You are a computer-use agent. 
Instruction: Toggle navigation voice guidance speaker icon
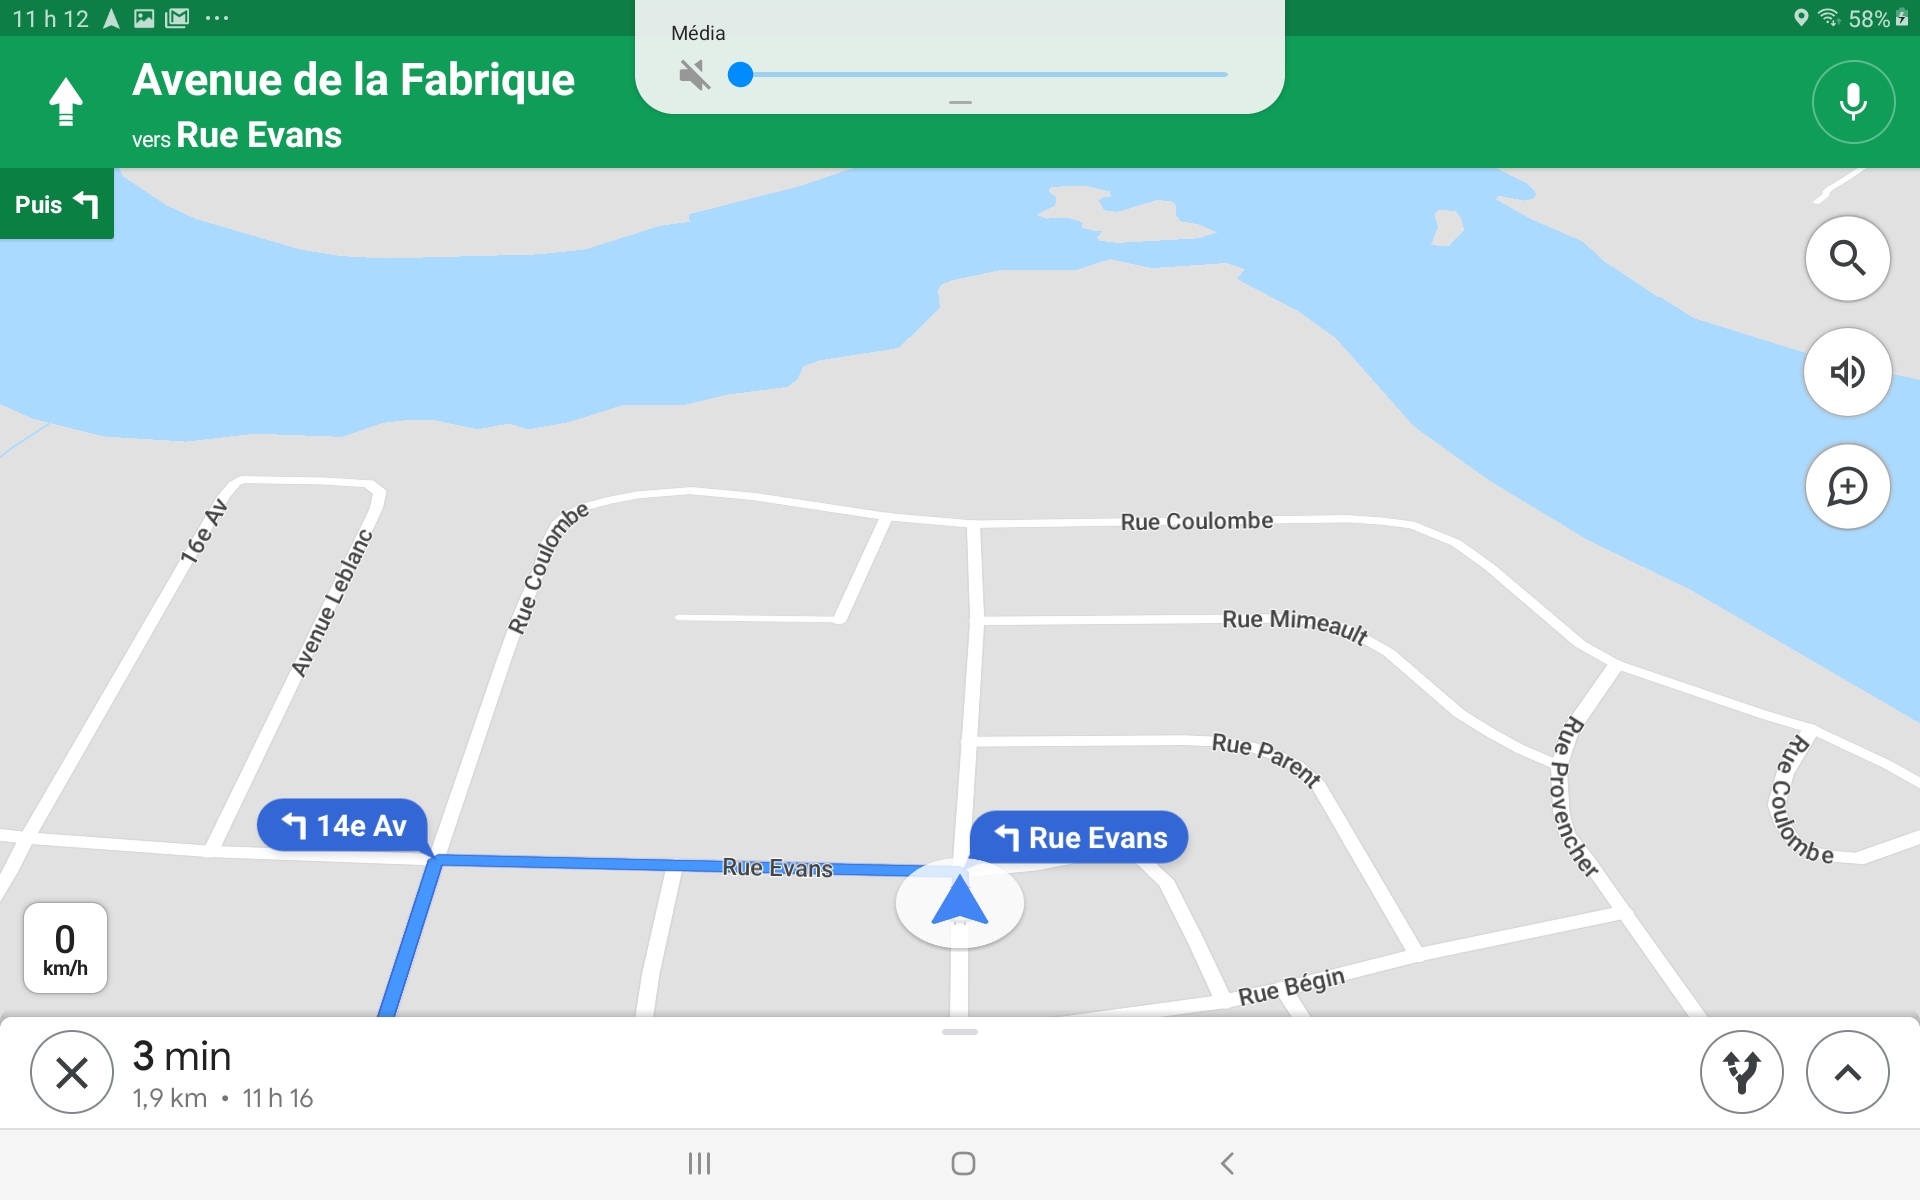tap(1847, 372)
